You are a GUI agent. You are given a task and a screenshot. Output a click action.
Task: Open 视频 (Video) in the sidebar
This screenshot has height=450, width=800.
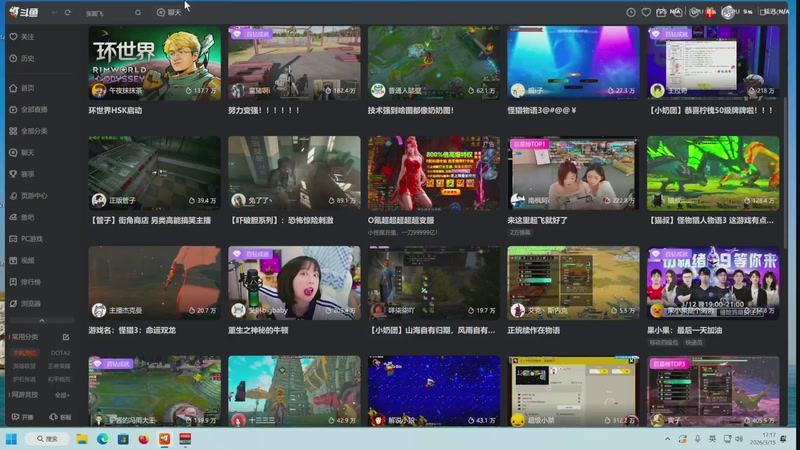(x=22, y=260)
